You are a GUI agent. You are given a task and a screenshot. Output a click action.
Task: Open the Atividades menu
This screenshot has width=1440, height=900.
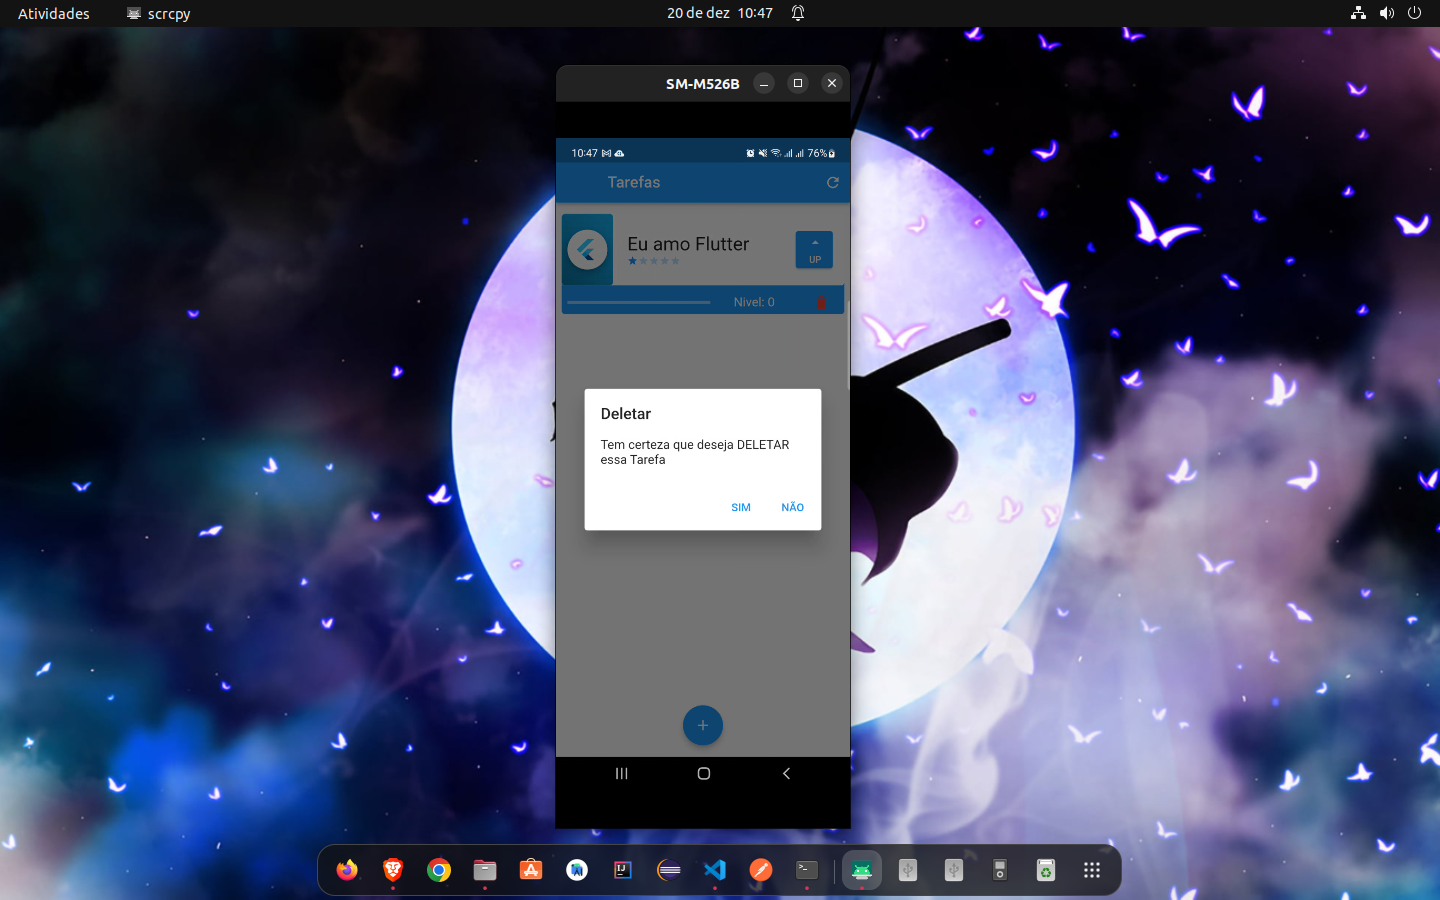52,13
